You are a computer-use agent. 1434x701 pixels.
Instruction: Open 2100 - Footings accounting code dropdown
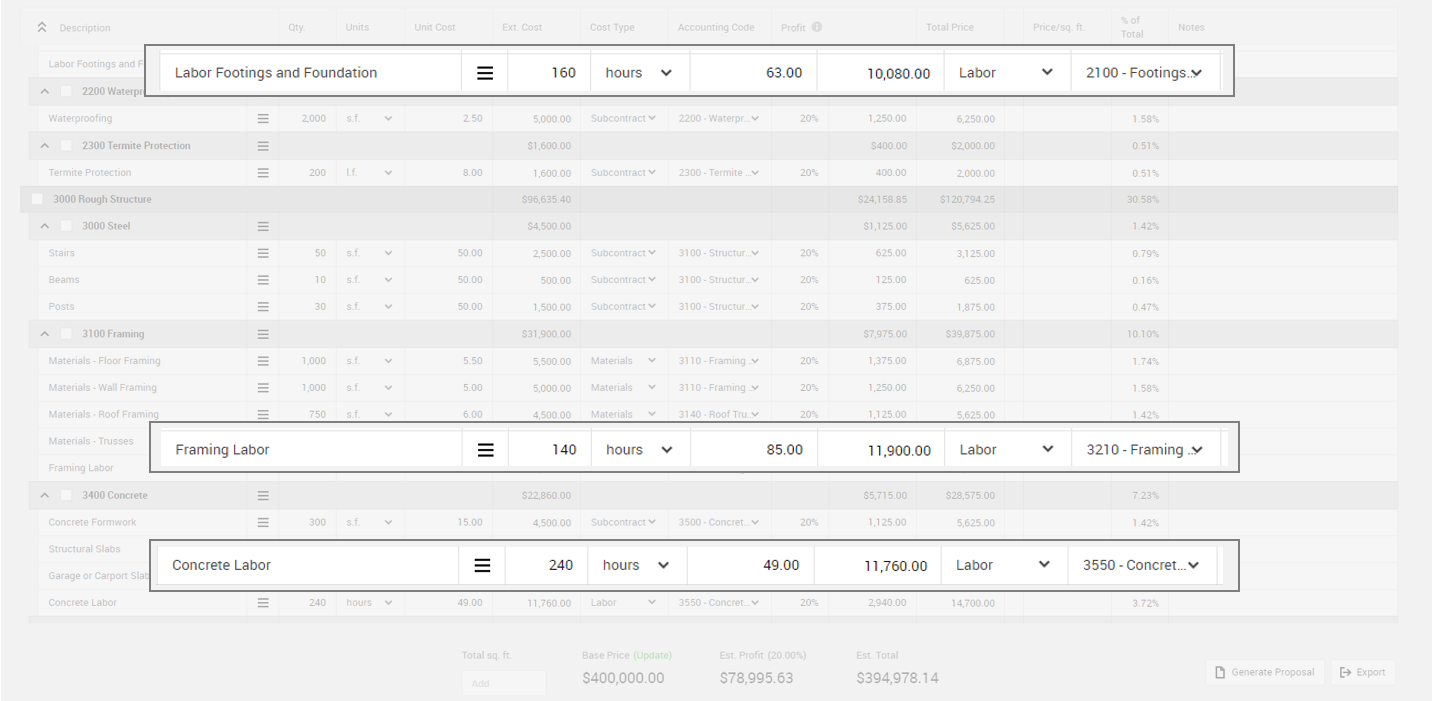(x=1144, y=73)
